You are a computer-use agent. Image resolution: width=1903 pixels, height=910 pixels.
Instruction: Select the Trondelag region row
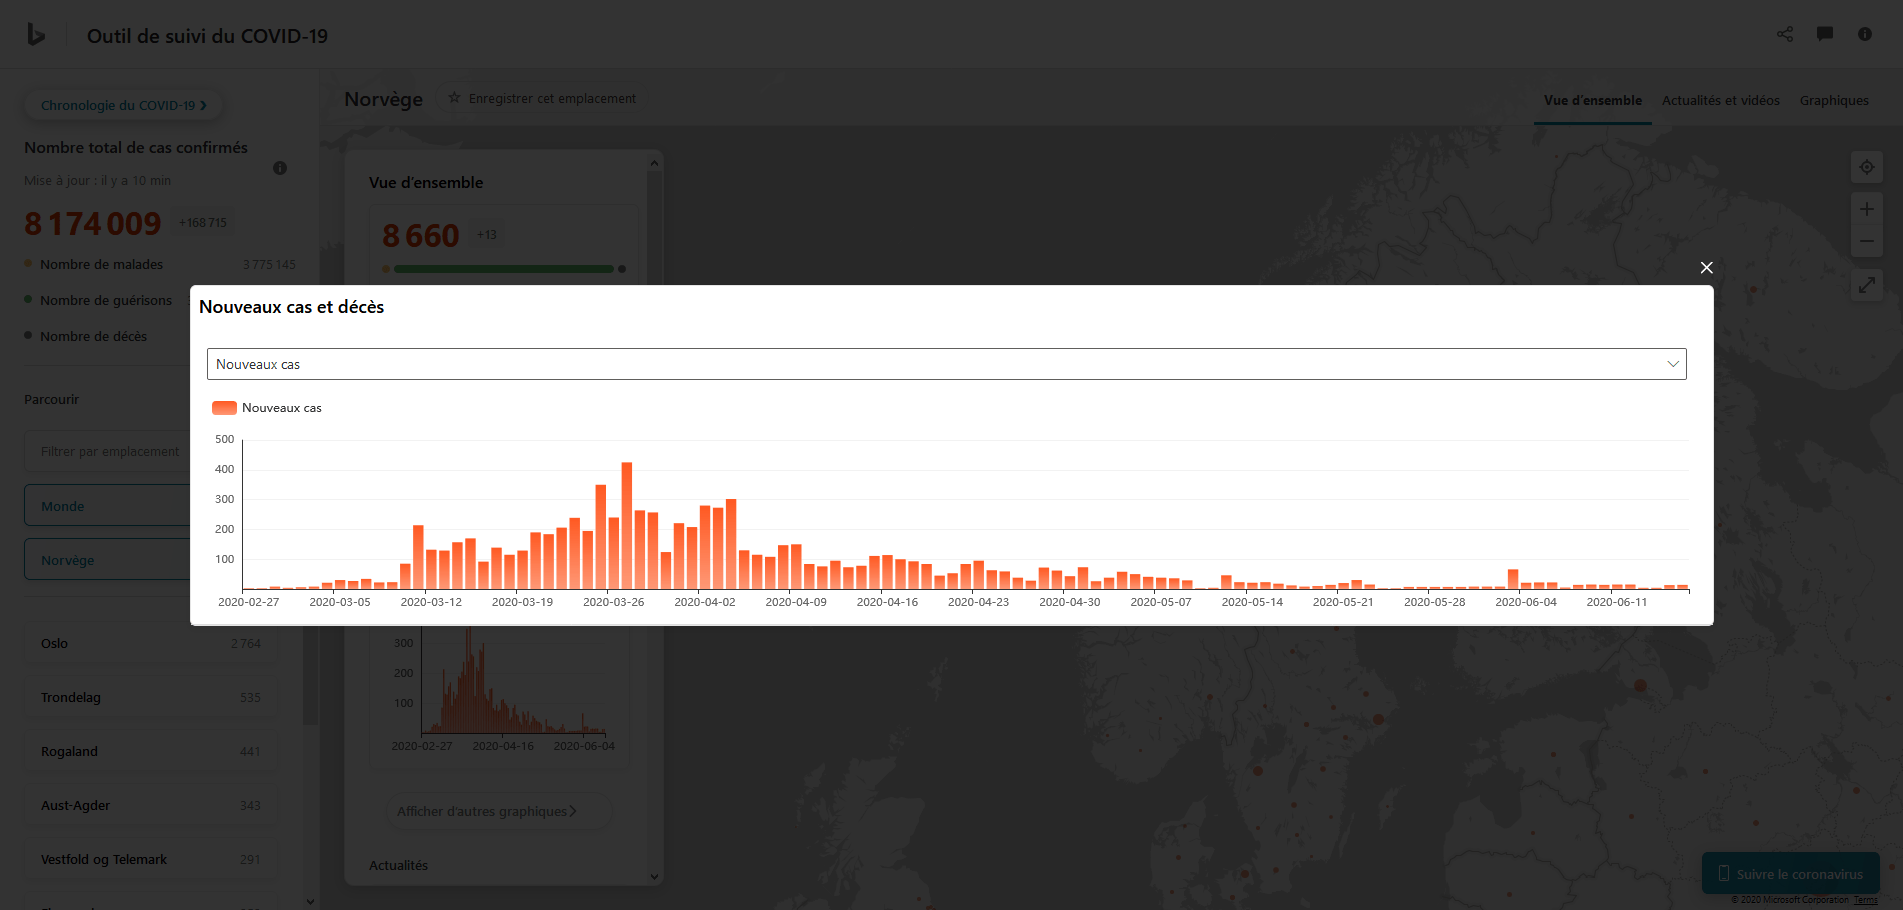point(150,697)
